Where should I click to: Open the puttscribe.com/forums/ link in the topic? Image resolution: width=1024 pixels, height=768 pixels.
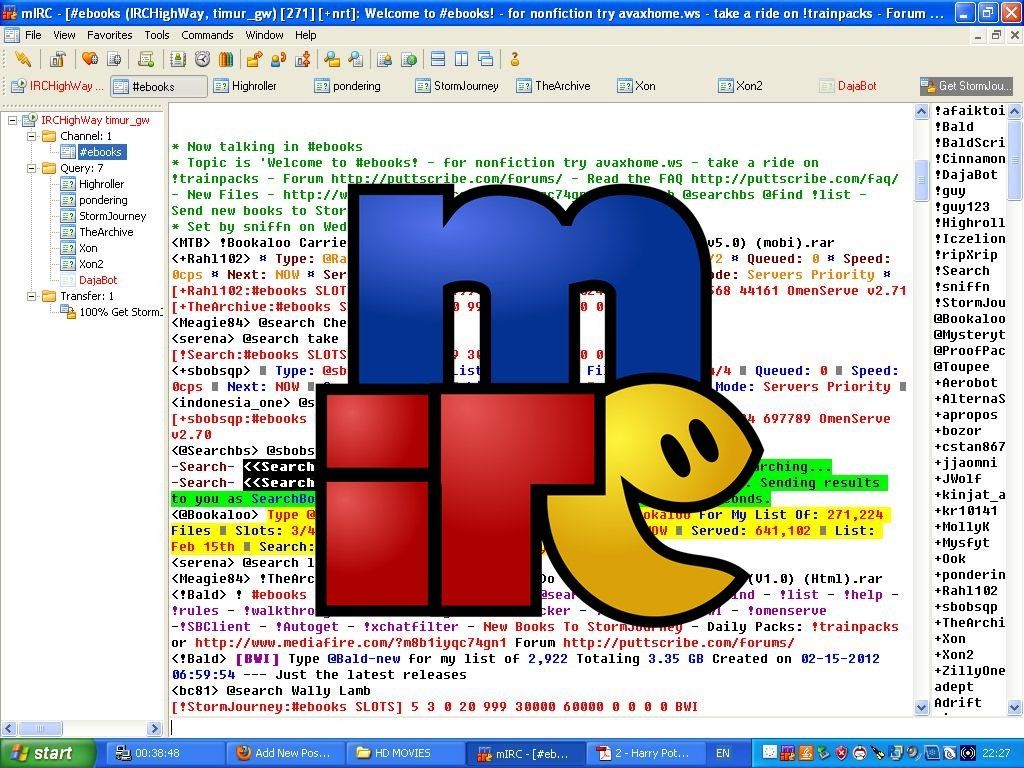click(447, 179)
